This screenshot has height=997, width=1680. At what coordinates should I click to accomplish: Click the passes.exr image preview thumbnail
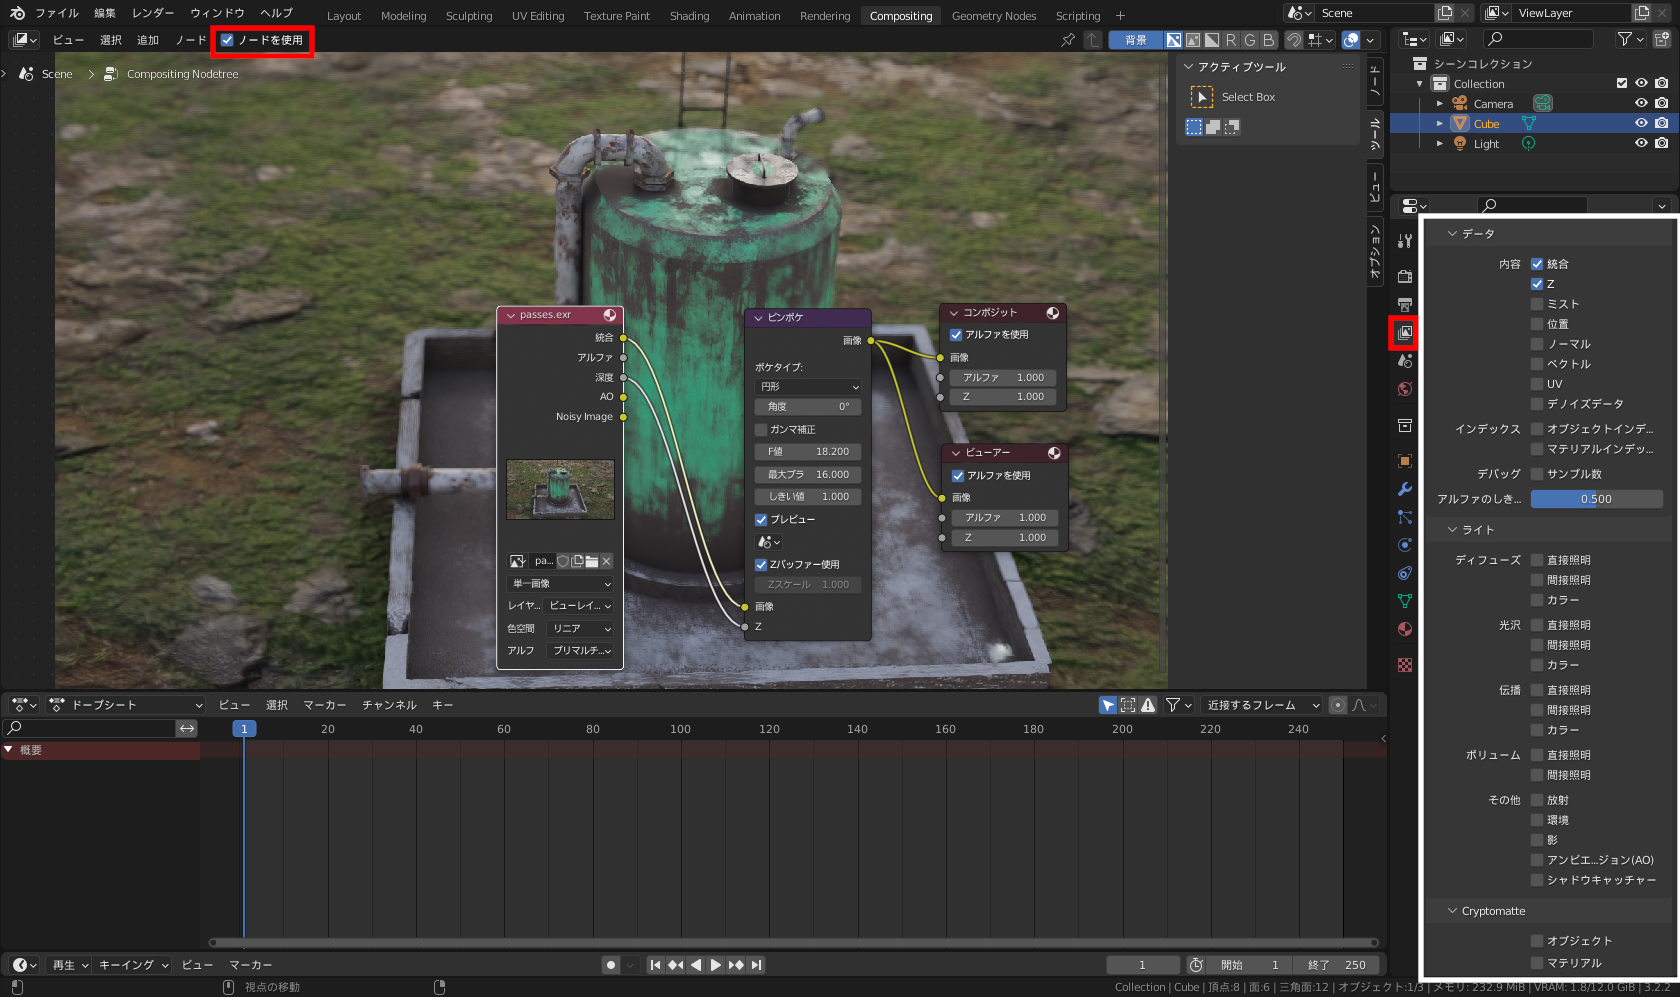560,489
